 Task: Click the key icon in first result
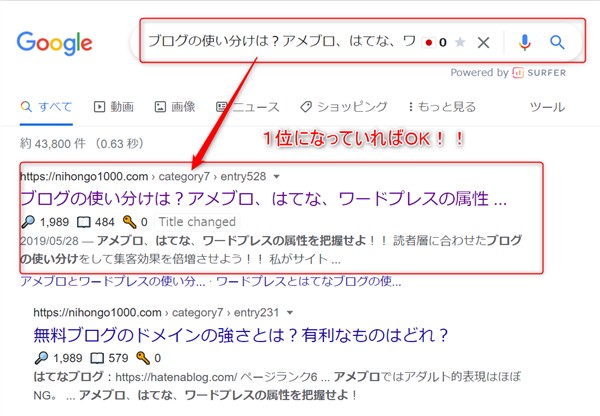[x=129, y=222]
